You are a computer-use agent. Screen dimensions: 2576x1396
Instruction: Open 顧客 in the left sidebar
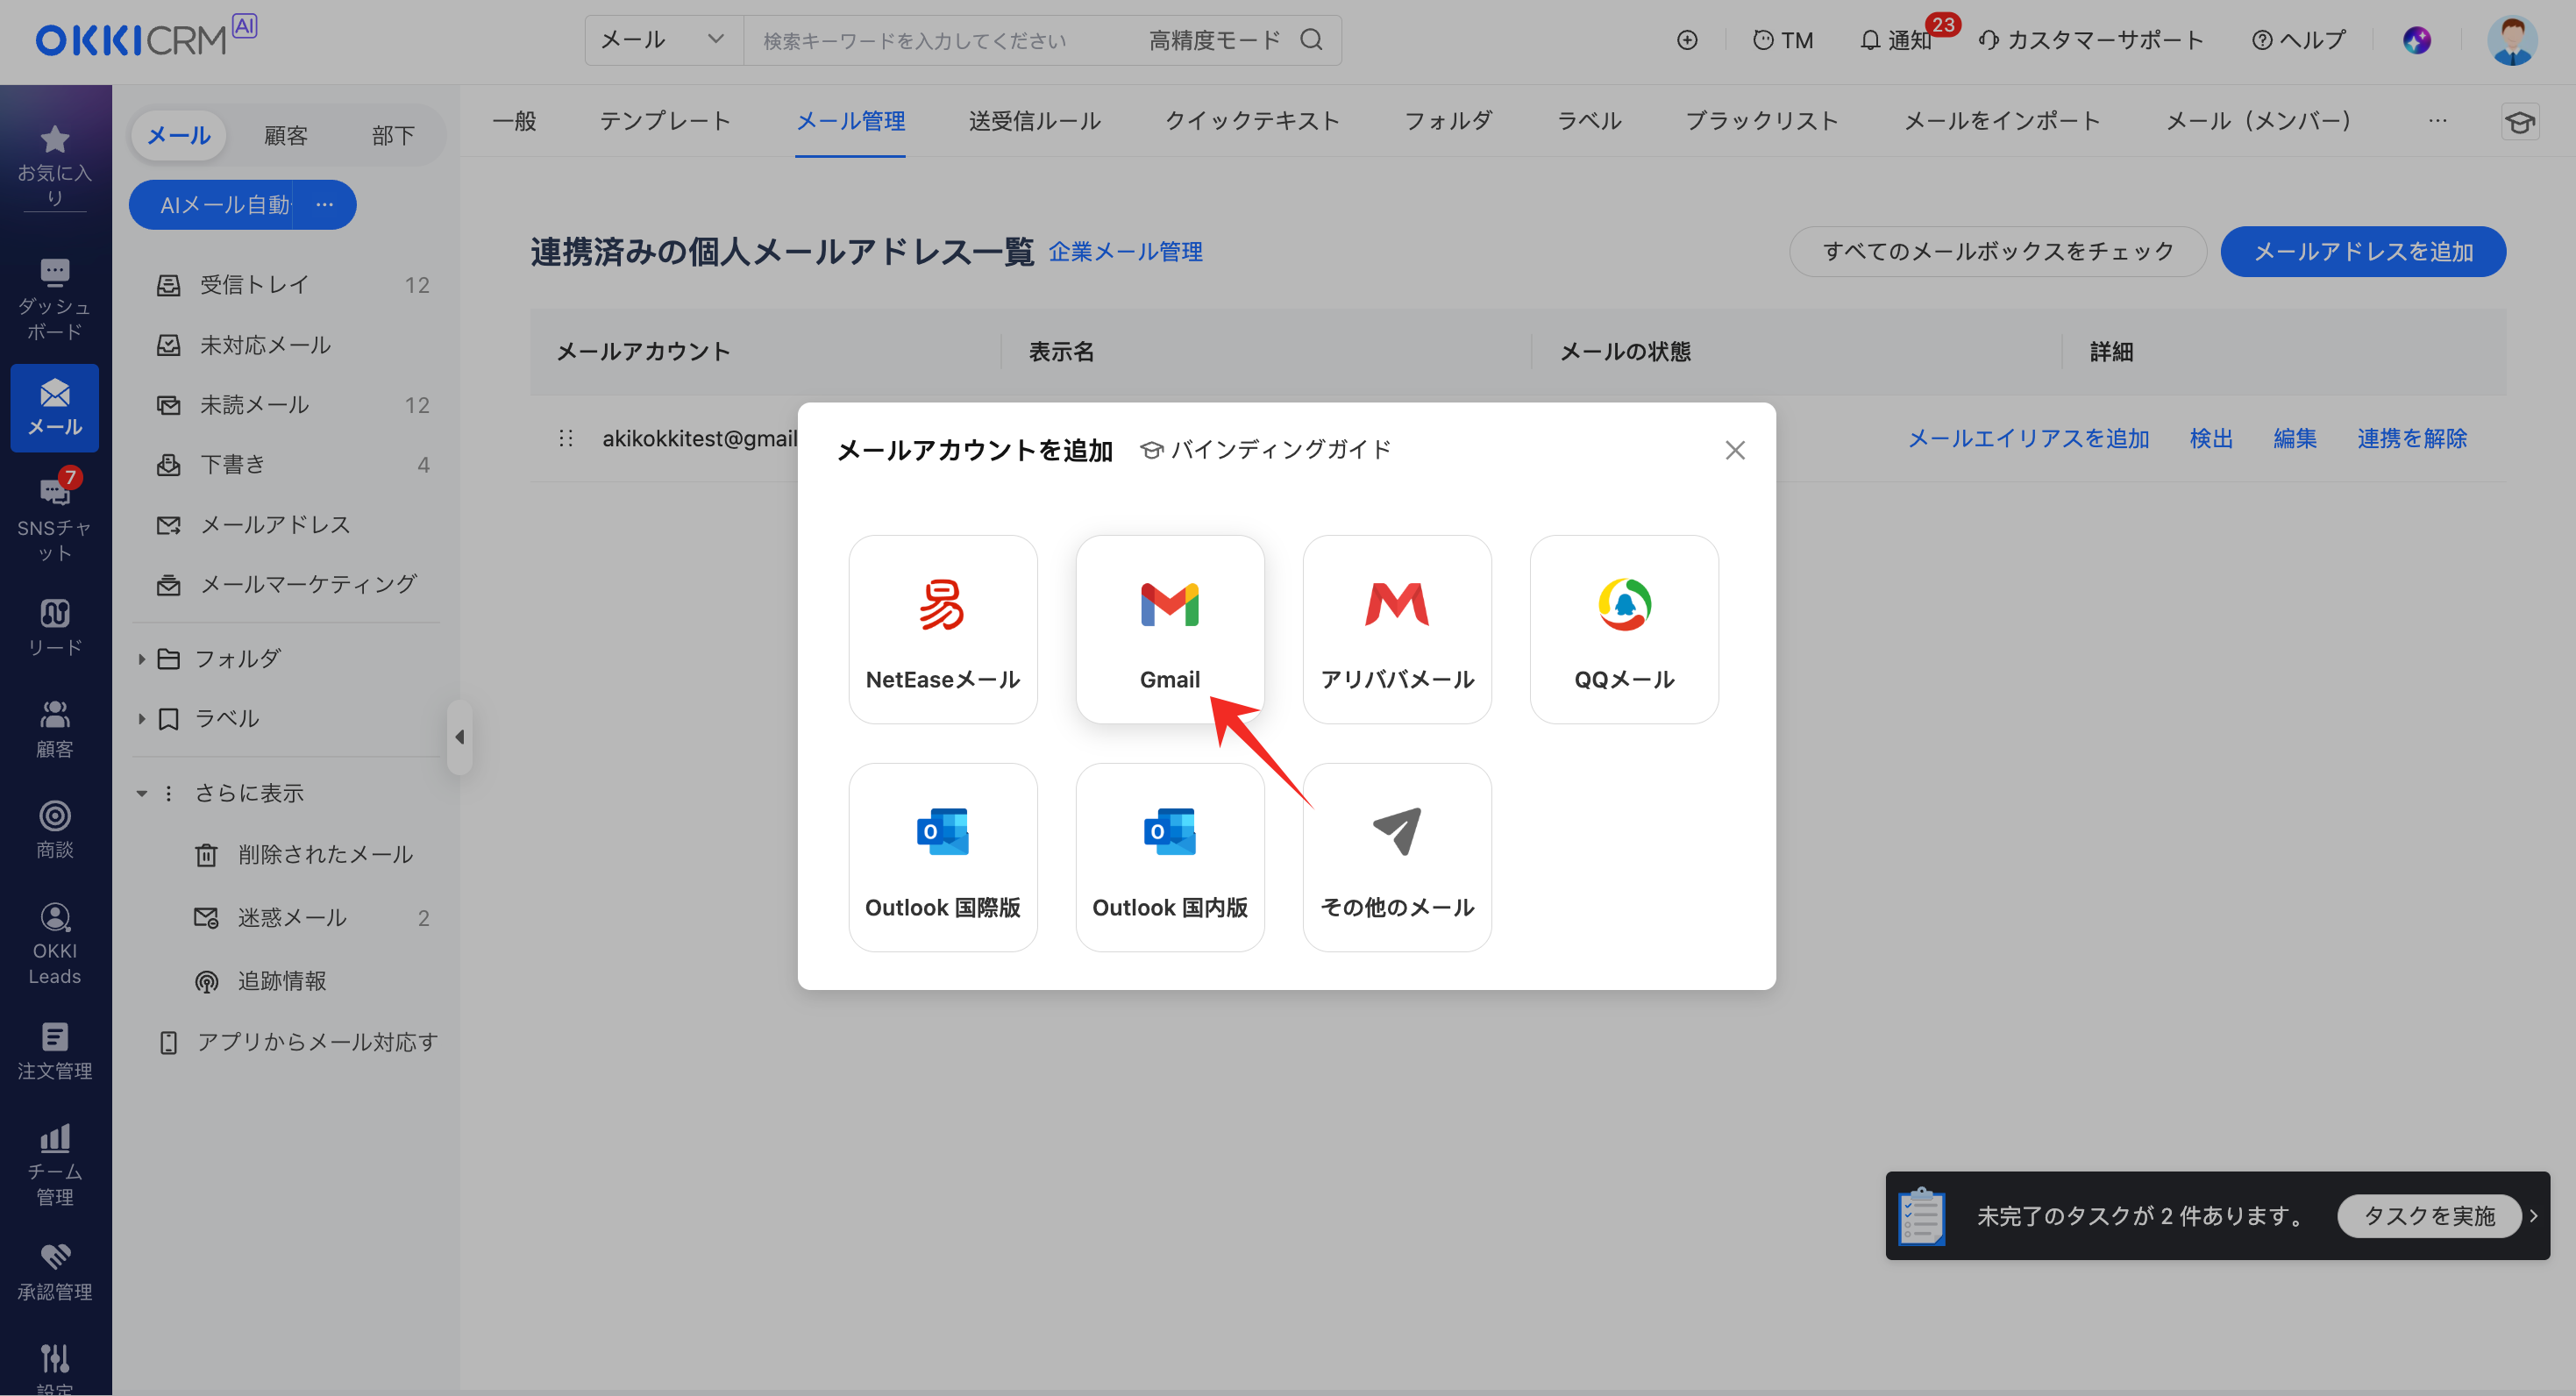(x=55, y=729)
